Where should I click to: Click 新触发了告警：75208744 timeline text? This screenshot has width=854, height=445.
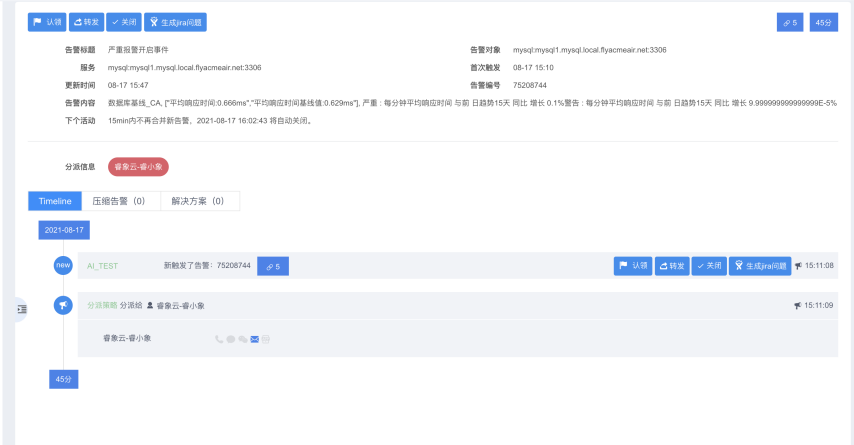tap(208, 266)
